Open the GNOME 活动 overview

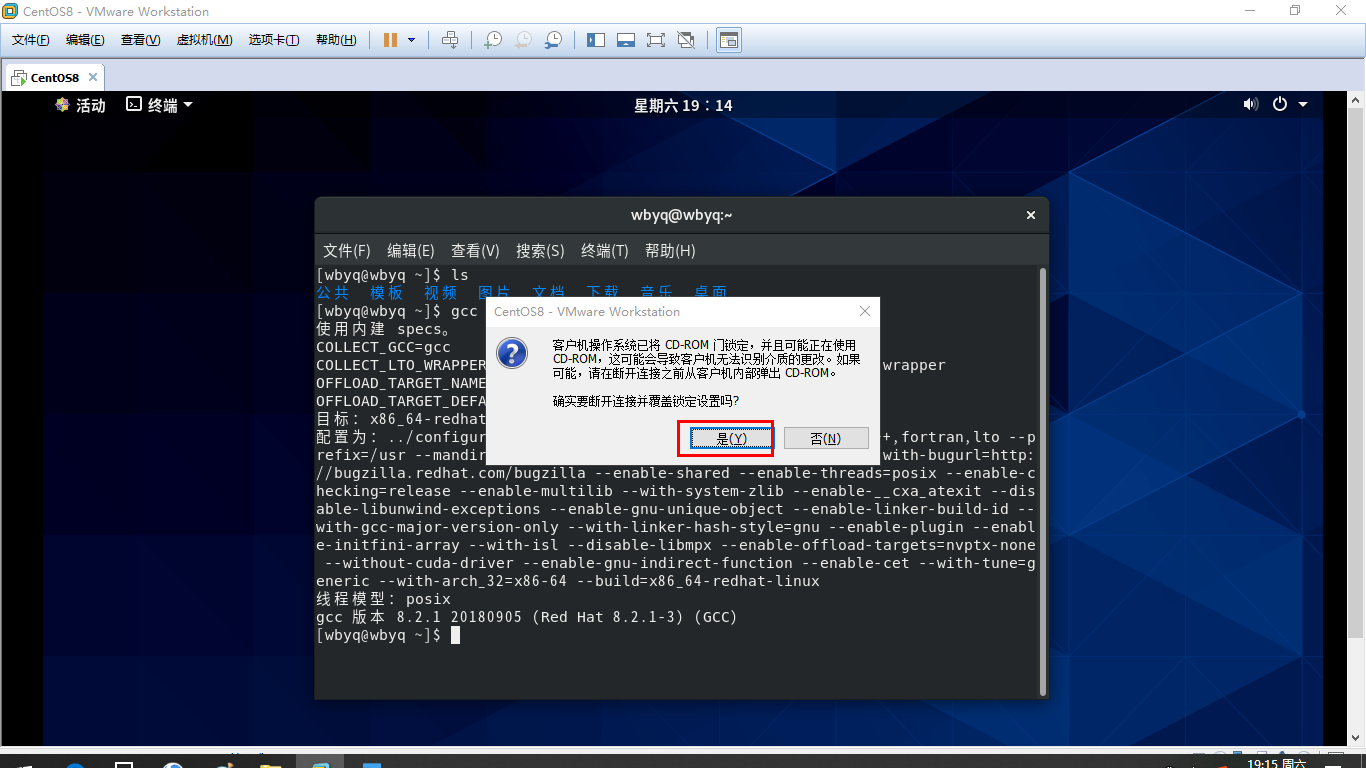[x=81, y=105]
